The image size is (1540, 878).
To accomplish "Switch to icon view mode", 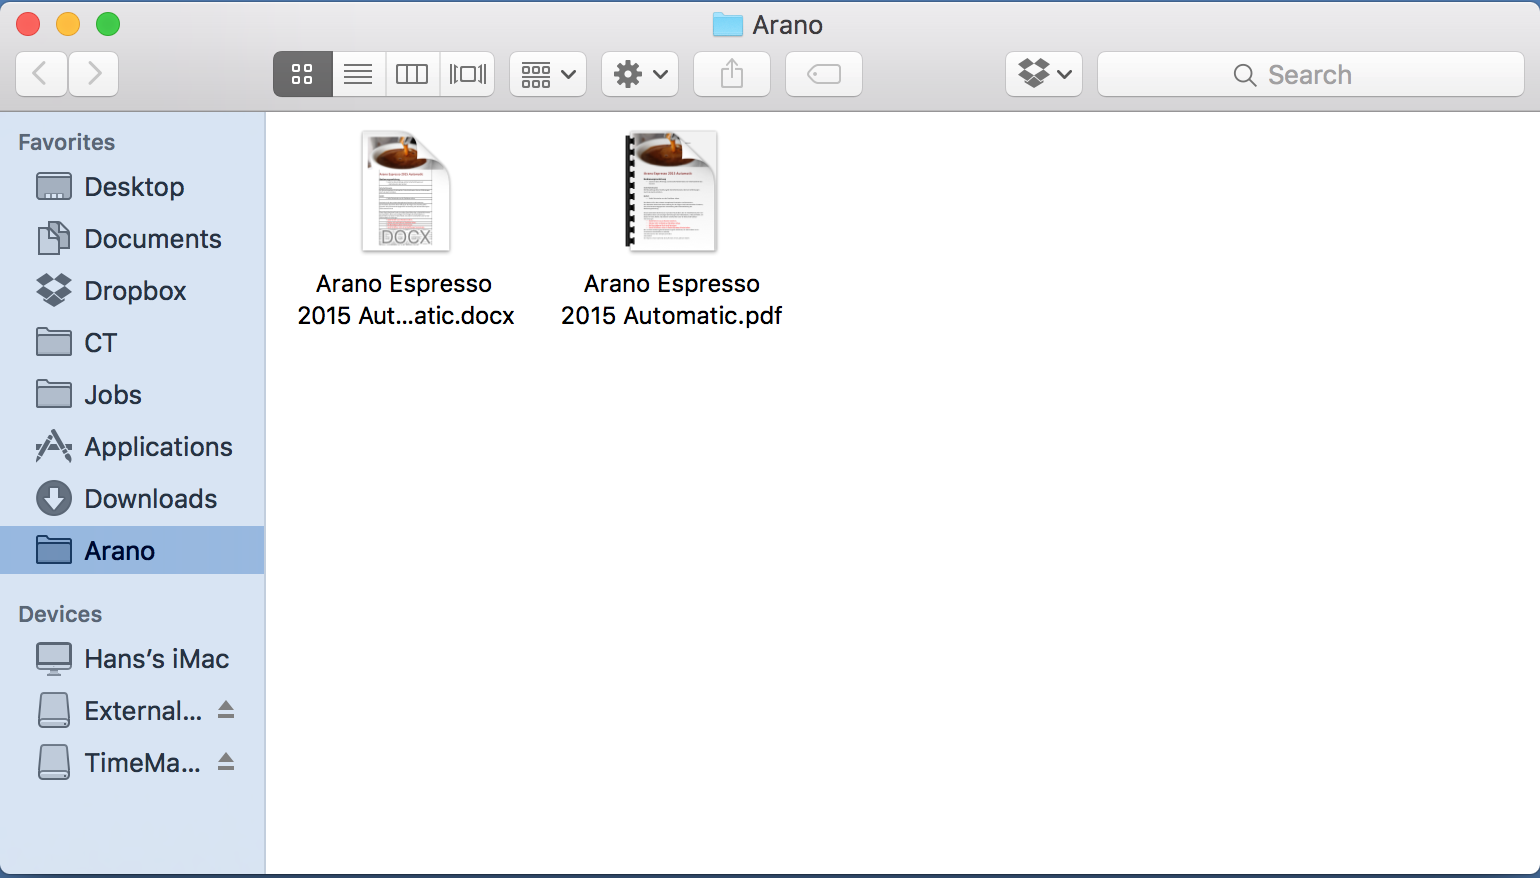I will pyautogui.click(x=302, y=74).
